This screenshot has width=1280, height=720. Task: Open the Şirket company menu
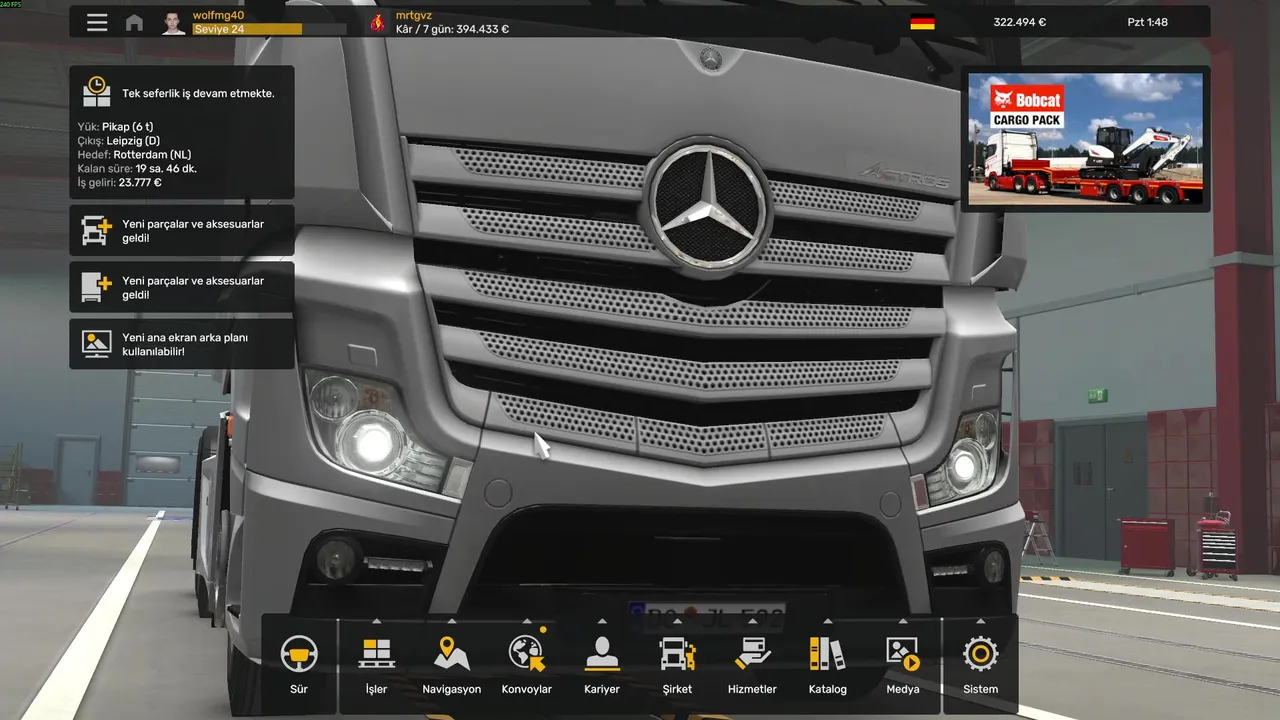pos(677,665)
